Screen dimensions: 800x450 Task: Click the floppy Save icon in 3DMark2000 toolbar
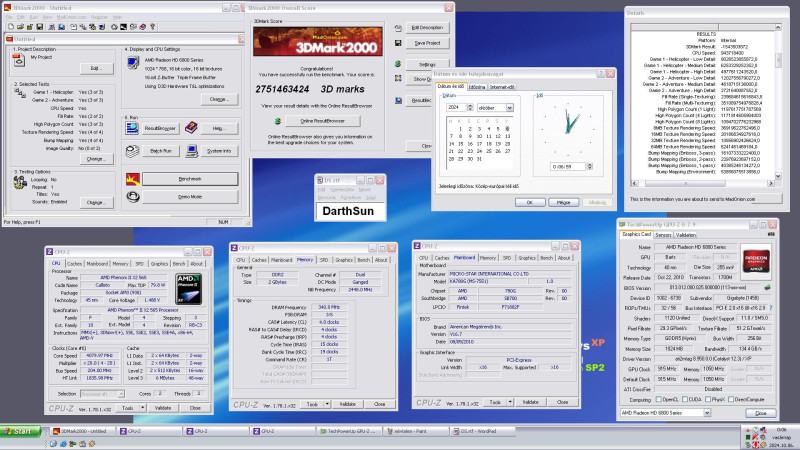coord(39,27)
